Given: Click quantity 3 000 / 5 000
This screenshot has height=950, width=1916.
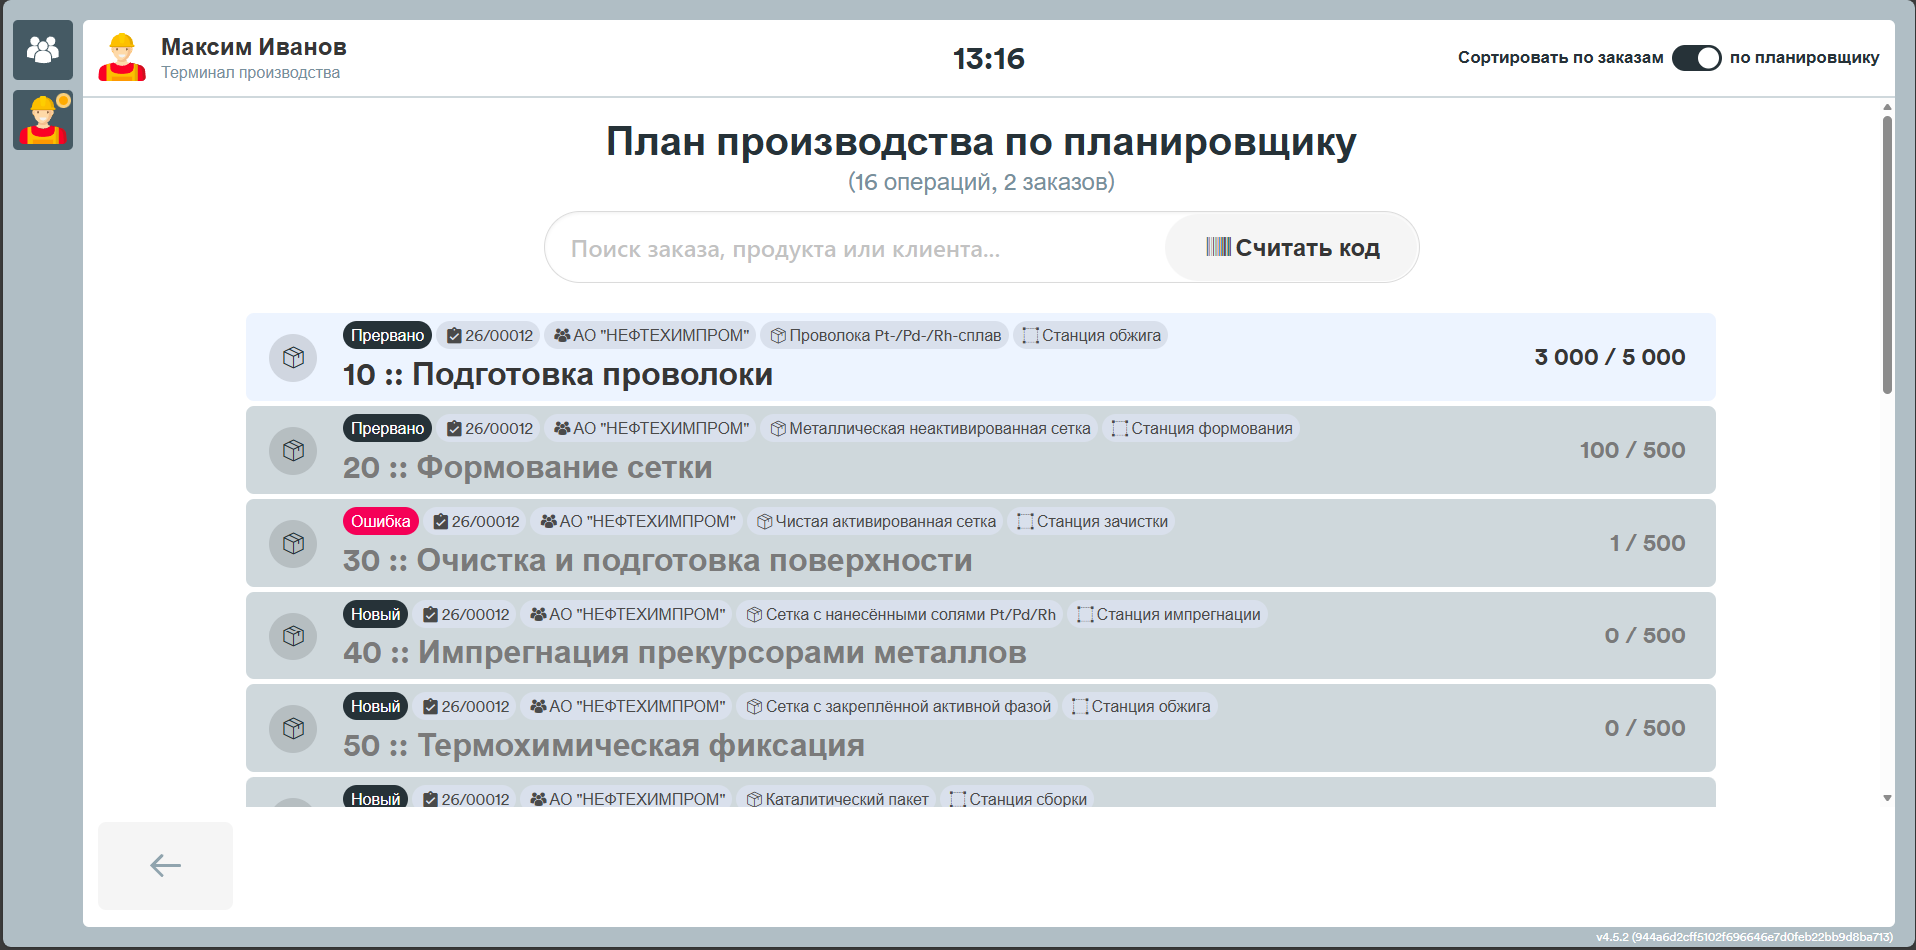Looking at the screenshot, I should pyautogui.click(x=1610, y=357).
